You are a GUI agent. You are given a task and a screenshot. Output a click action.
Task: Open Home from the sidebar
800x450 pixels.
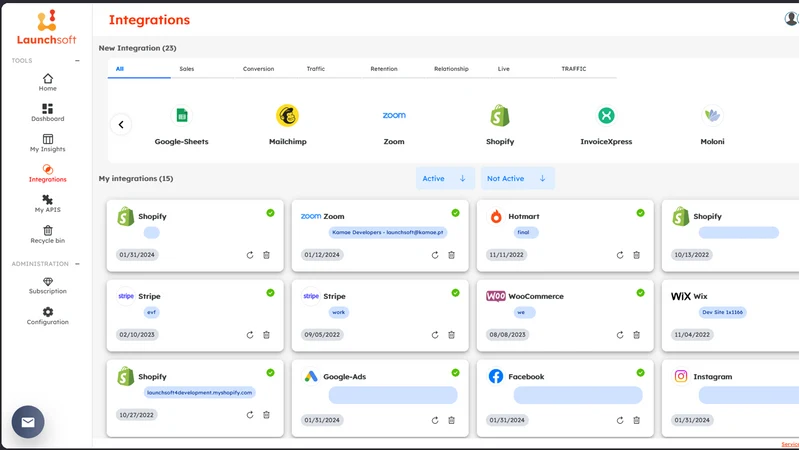(47, 82)
